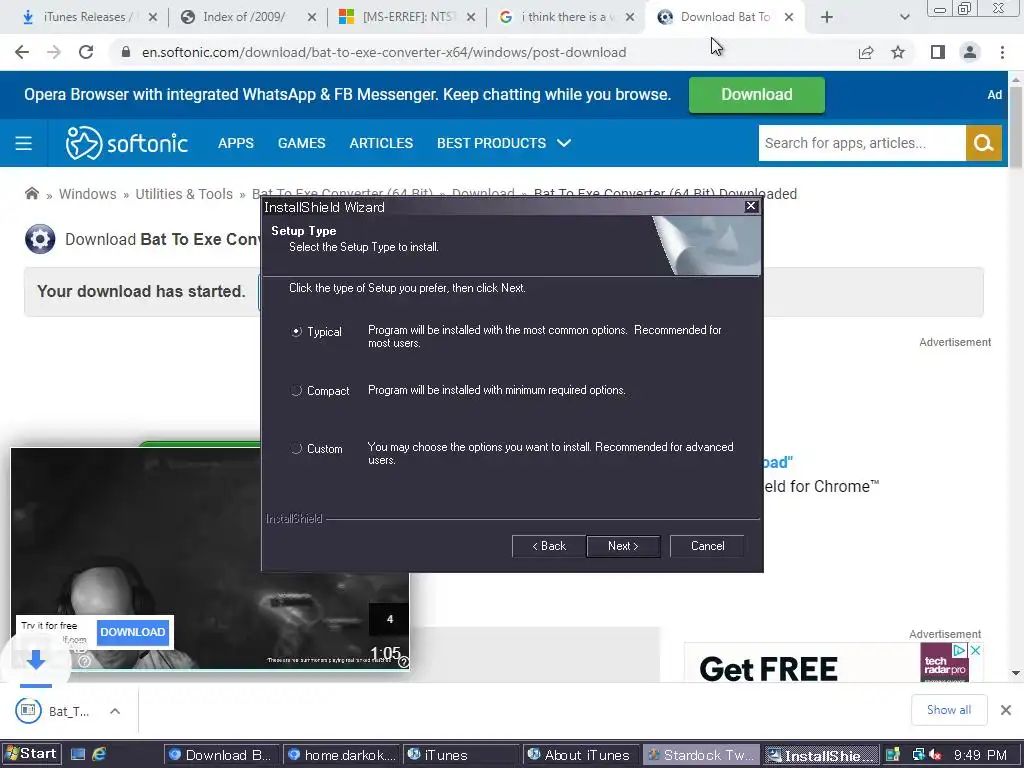This screenshot has height=768, width=1024.
Task: Open the Windows Start button
Action: coord(31,754)
